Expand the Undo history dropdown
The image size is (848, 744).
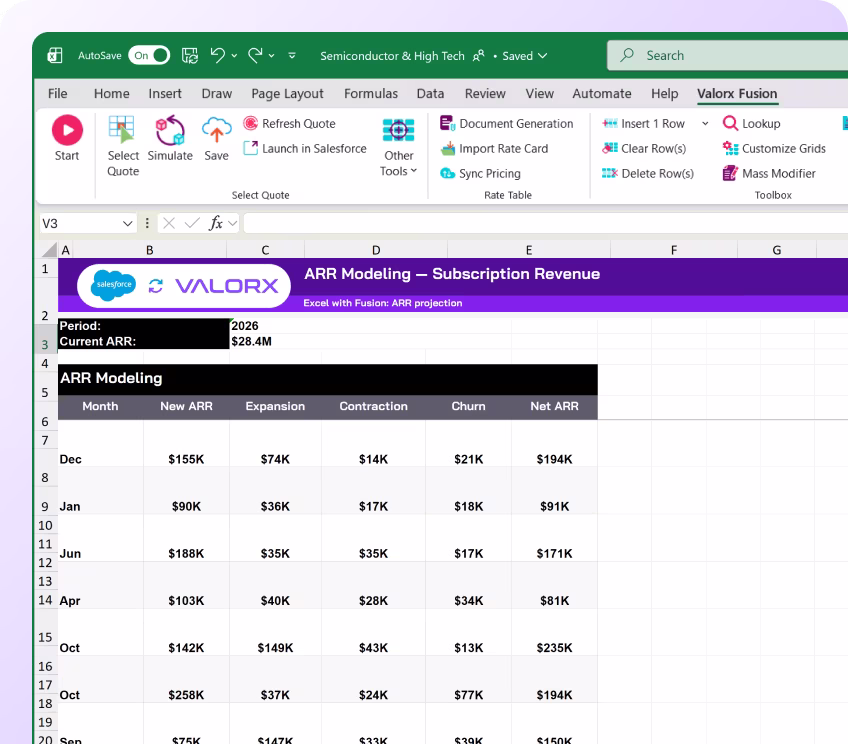[234, 55]
